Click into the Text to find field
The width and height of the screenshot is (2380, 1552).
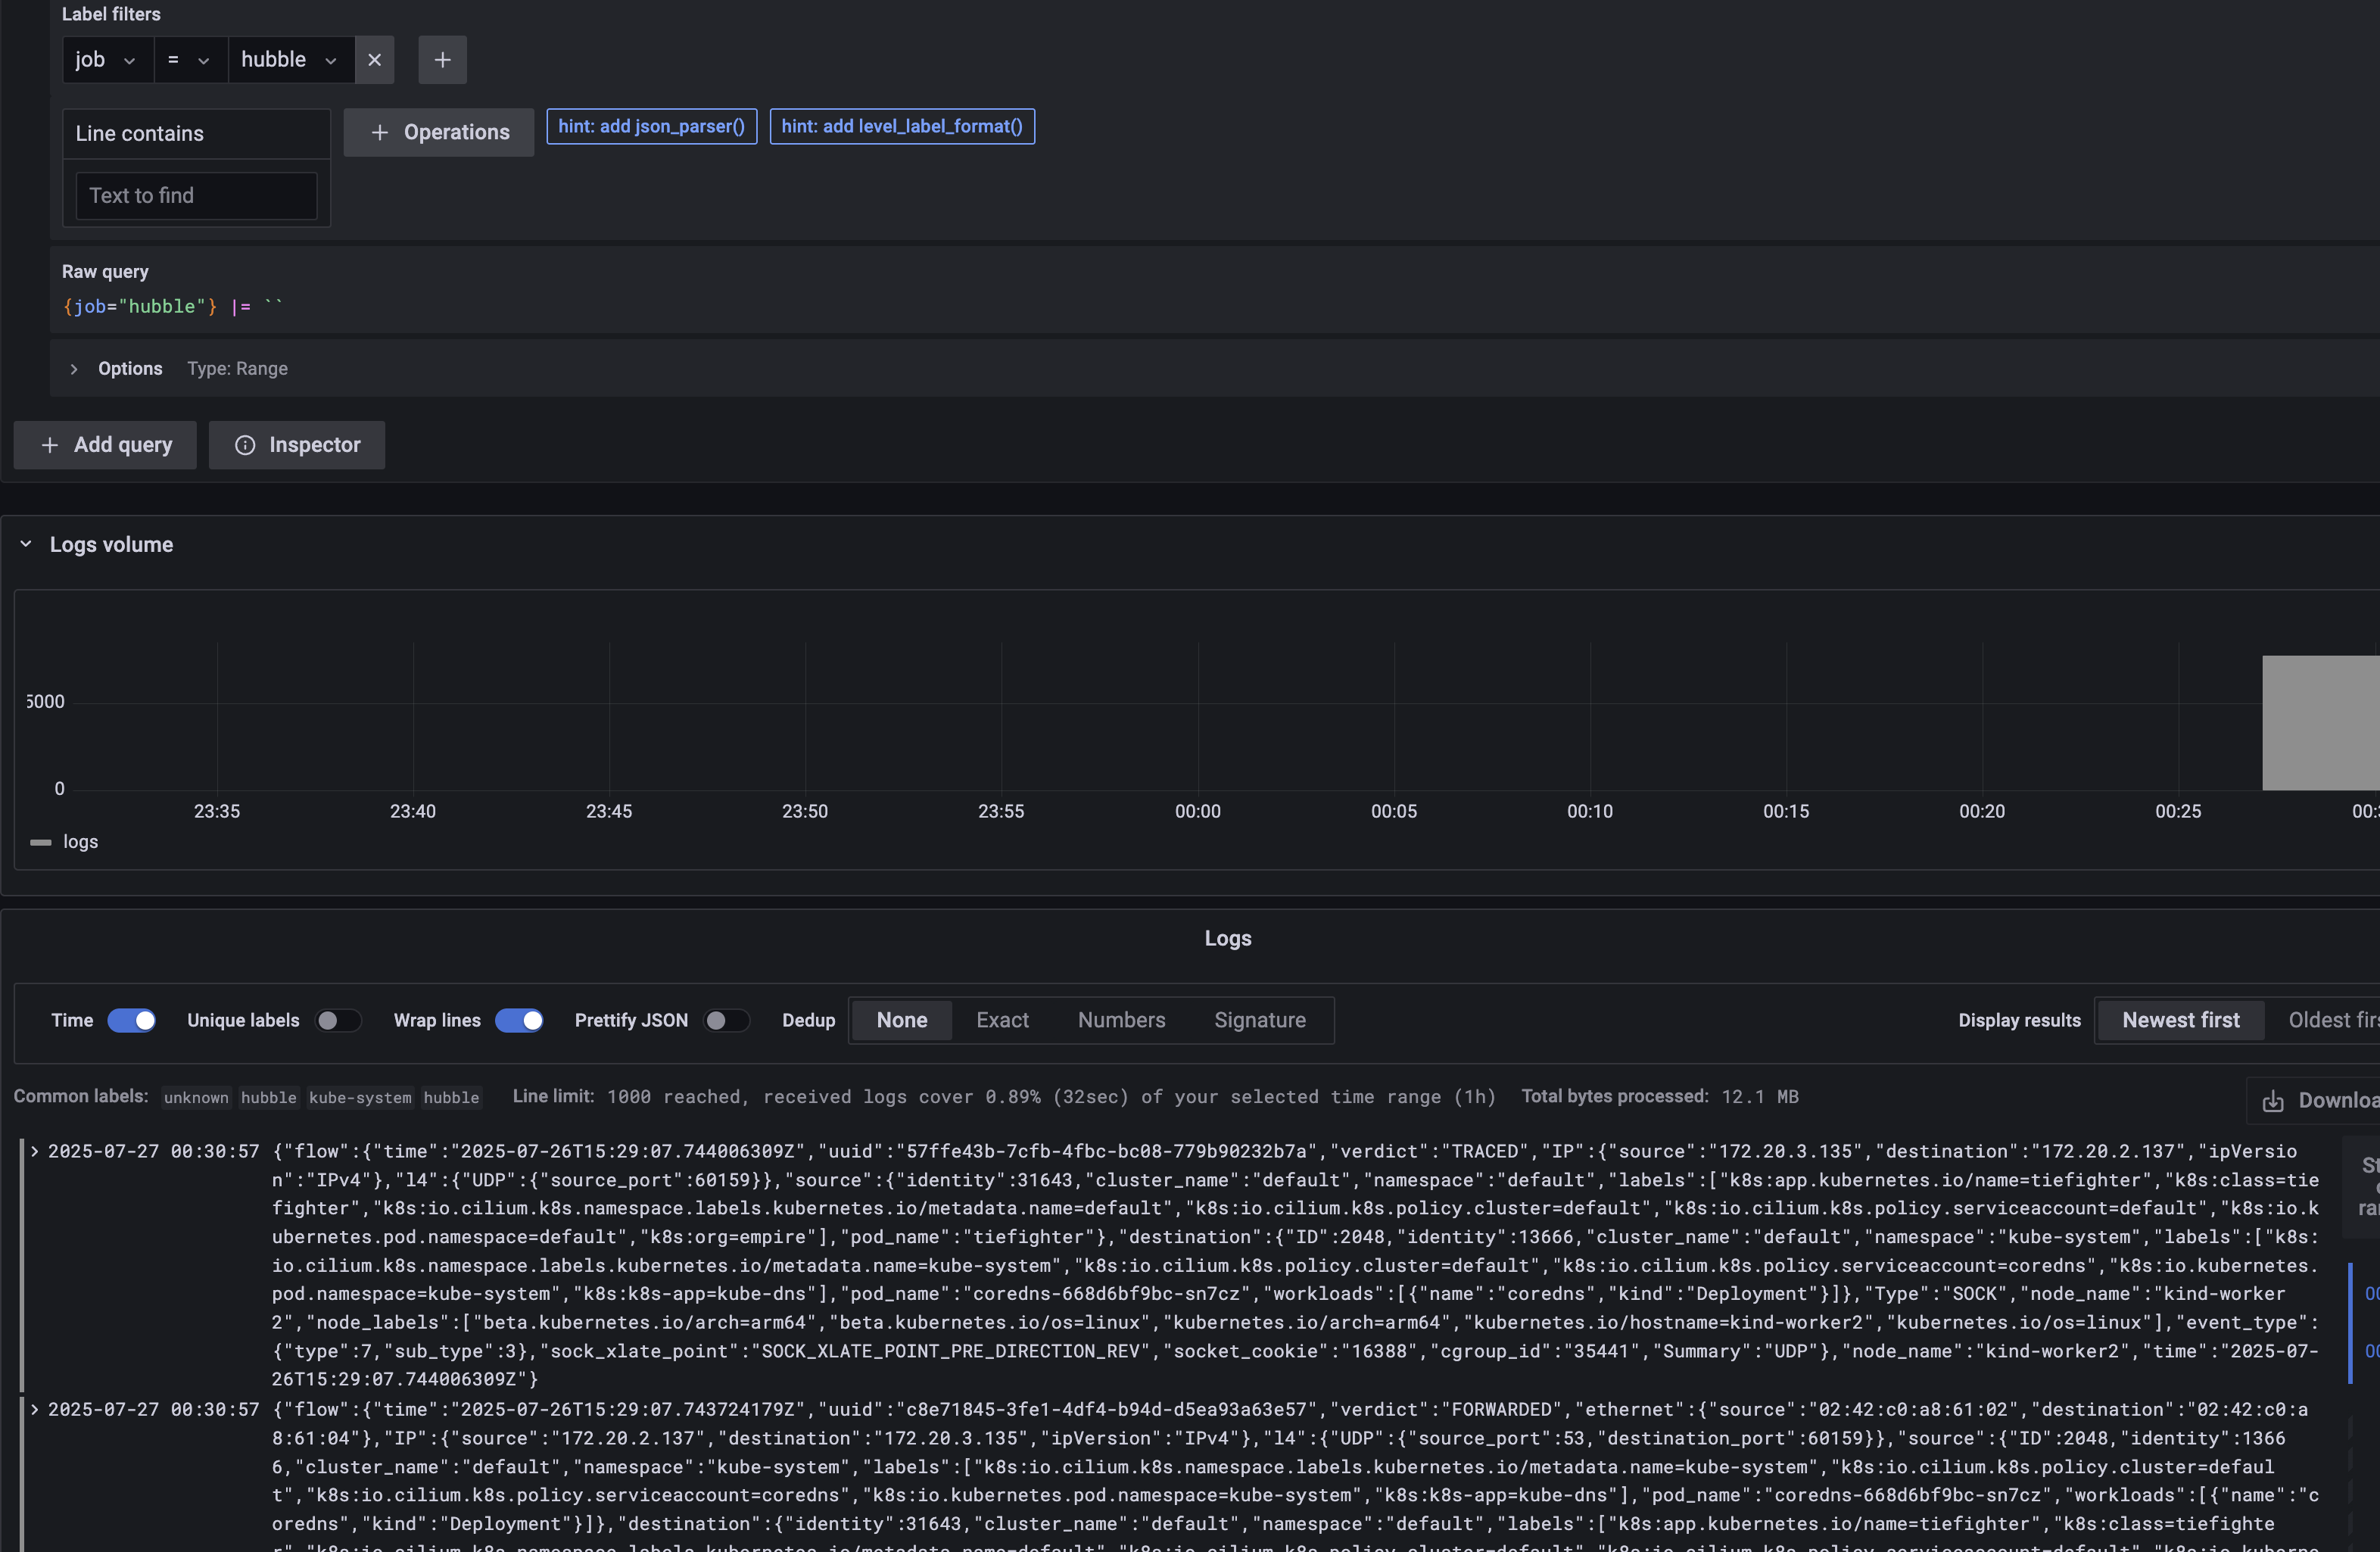tap(196, 196)
